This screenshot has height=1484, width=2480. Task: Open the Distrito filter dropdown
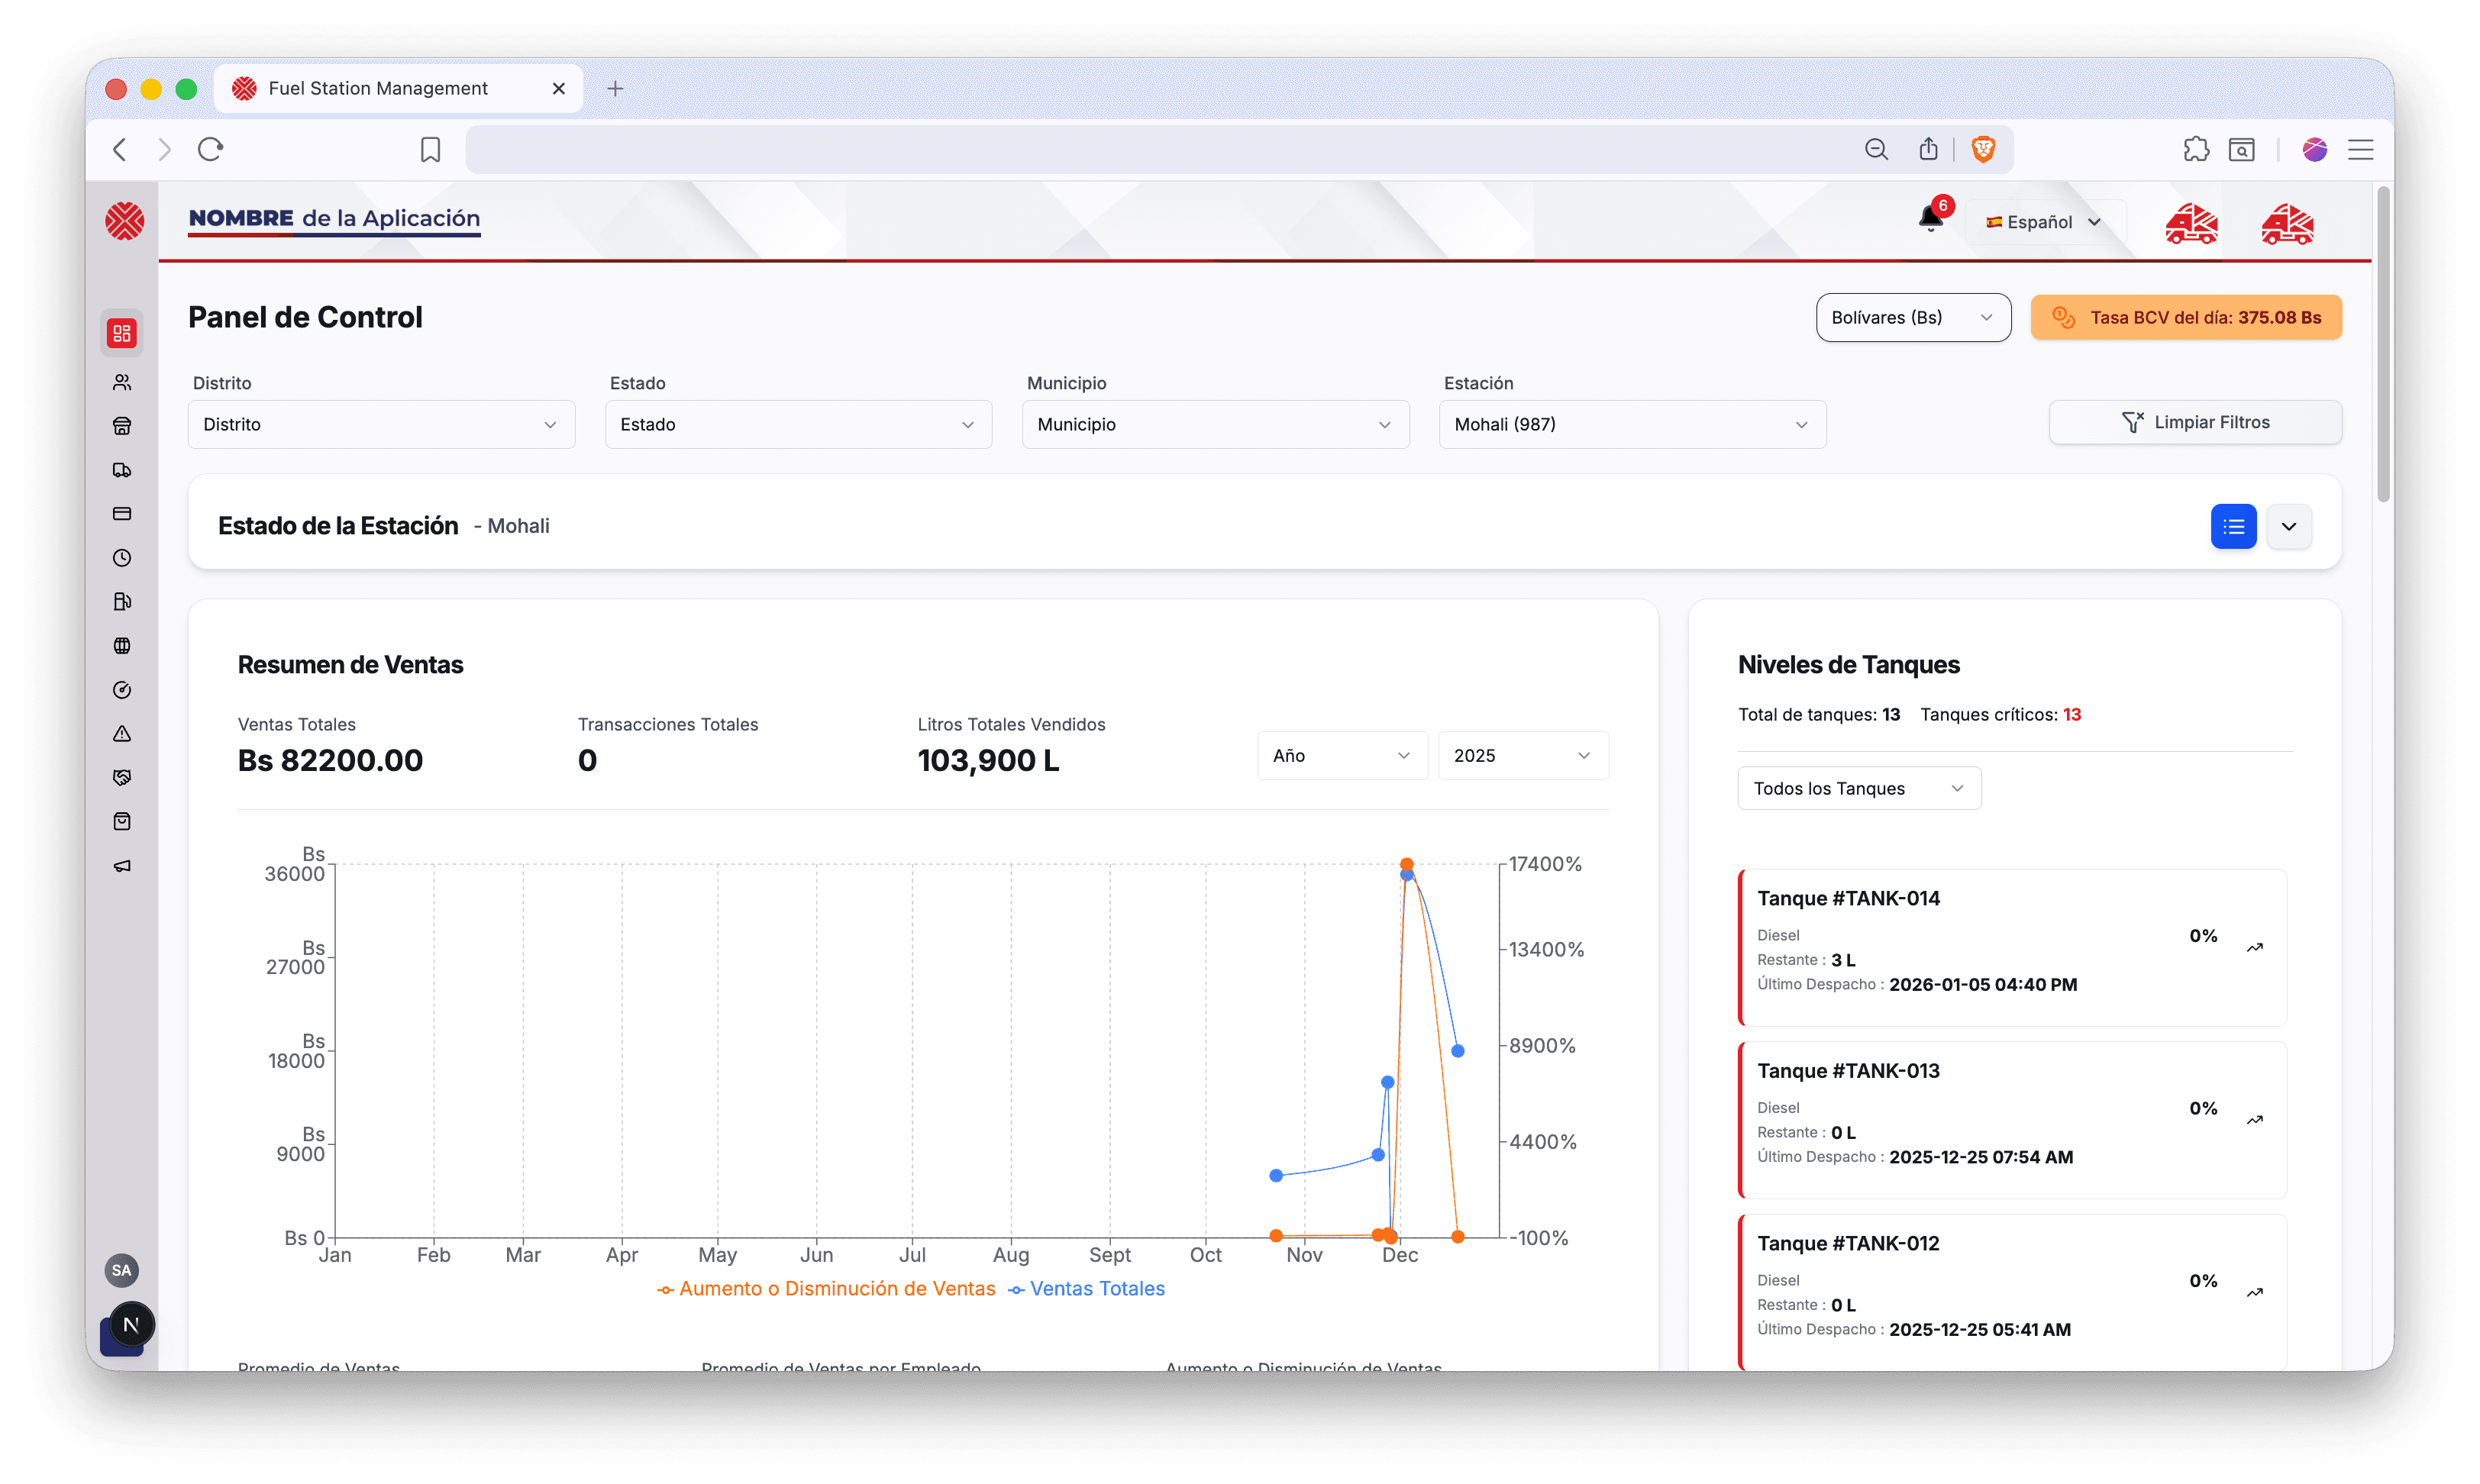tap(381, 424)
